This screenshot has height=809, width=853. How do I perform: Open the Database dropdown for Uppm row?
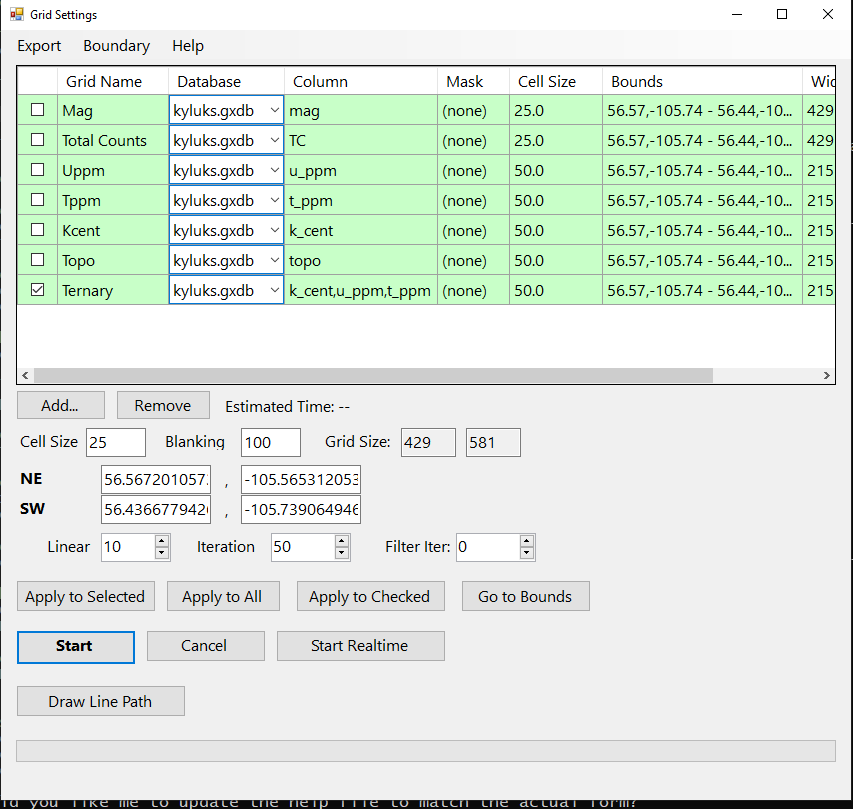coord(275,170)
